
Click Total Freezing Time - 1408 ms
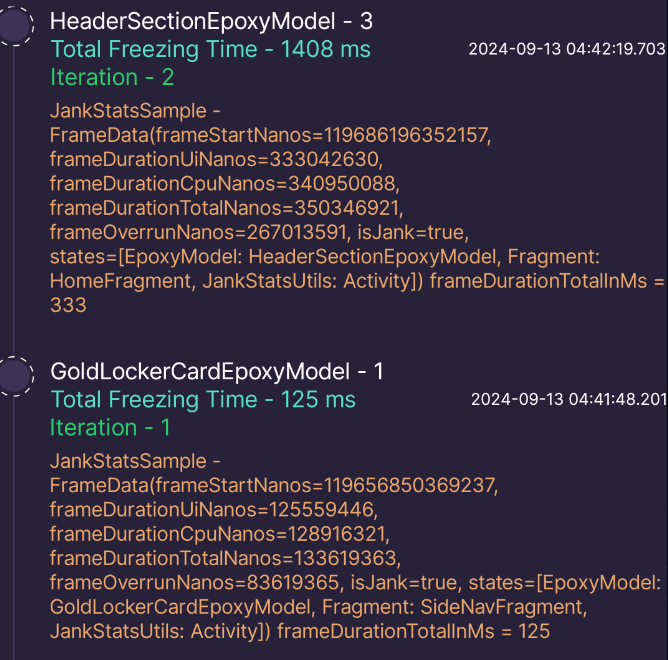click(210, 49)
